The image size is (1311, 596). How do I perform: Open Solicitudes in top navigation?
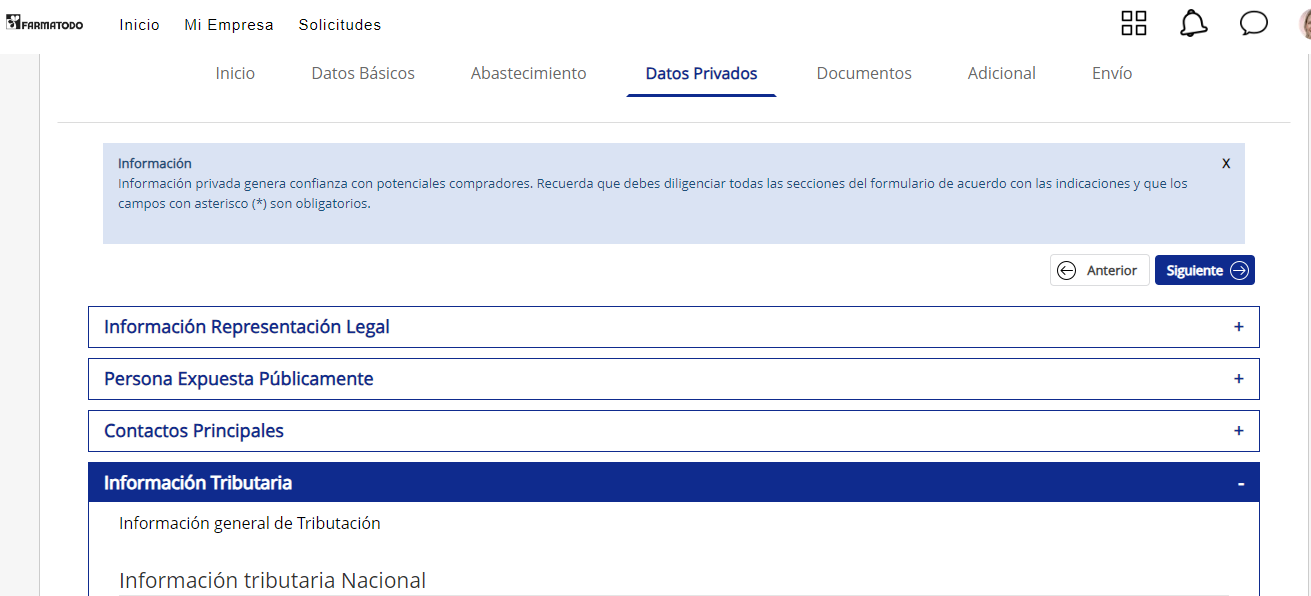(x=339, y=25)
